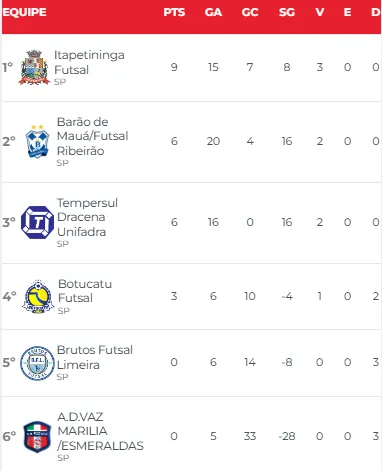Select the 1° position ranking cell
Viewport: 382px width, 471px height.
8,67
